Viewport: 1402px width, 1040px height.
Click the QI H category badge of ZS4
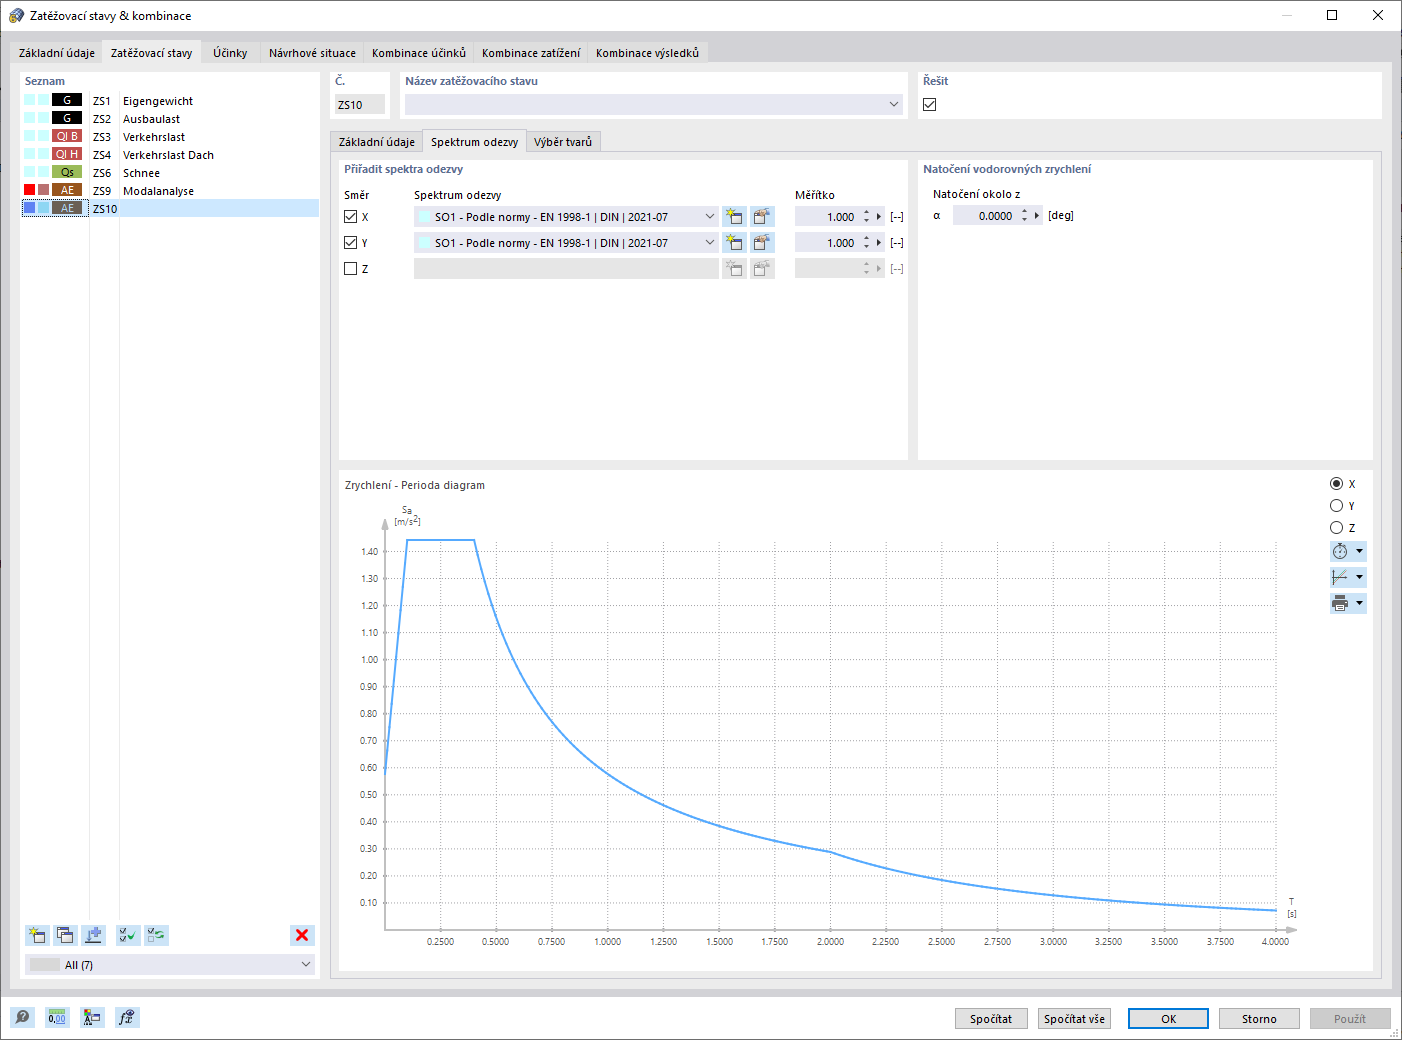[67, 154]
